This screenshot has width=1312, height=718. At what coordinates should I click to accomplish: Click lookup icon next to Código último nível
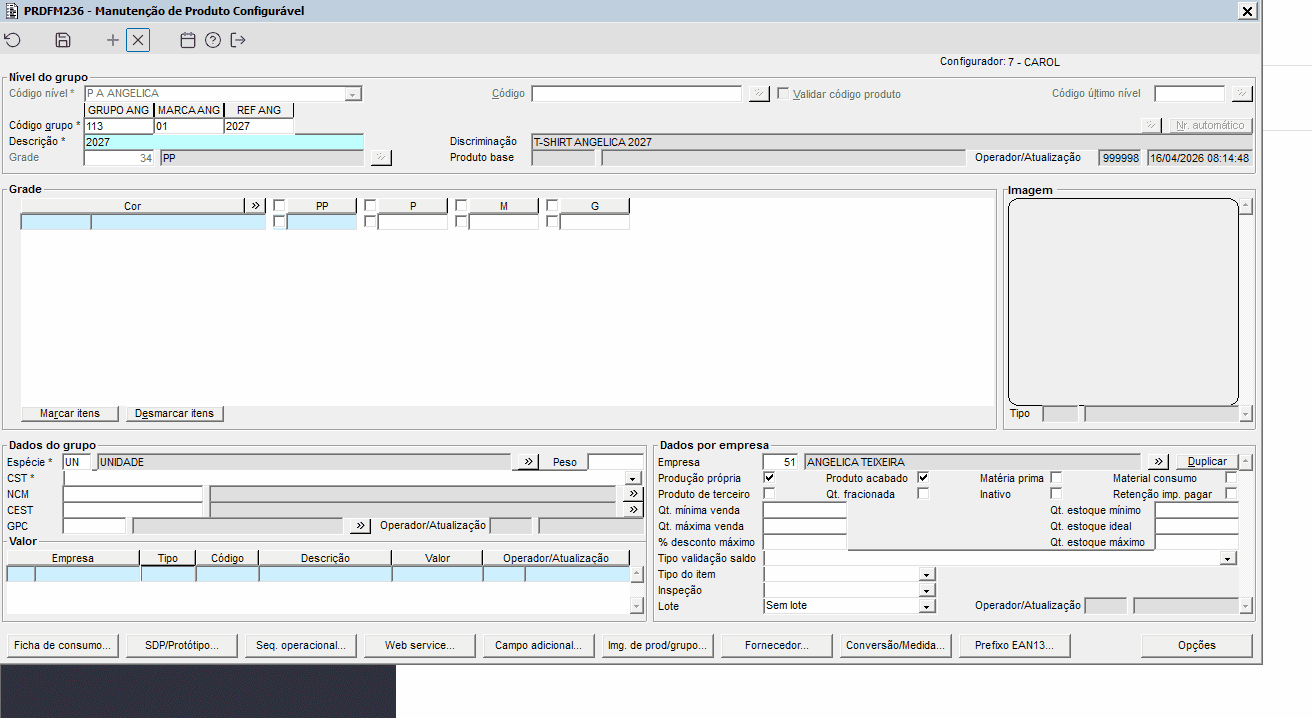pos(1242,94)
